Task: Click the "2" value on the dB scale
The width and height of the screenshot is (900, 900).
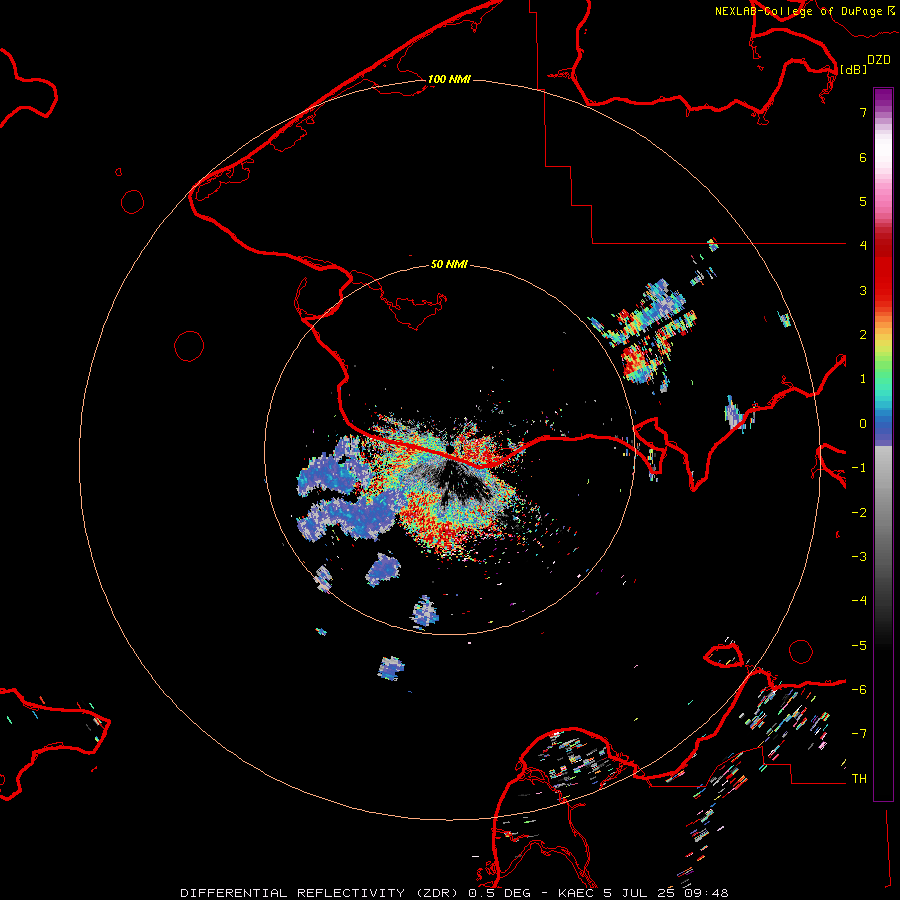Action: pyautogui.click(x=863, y=335)
